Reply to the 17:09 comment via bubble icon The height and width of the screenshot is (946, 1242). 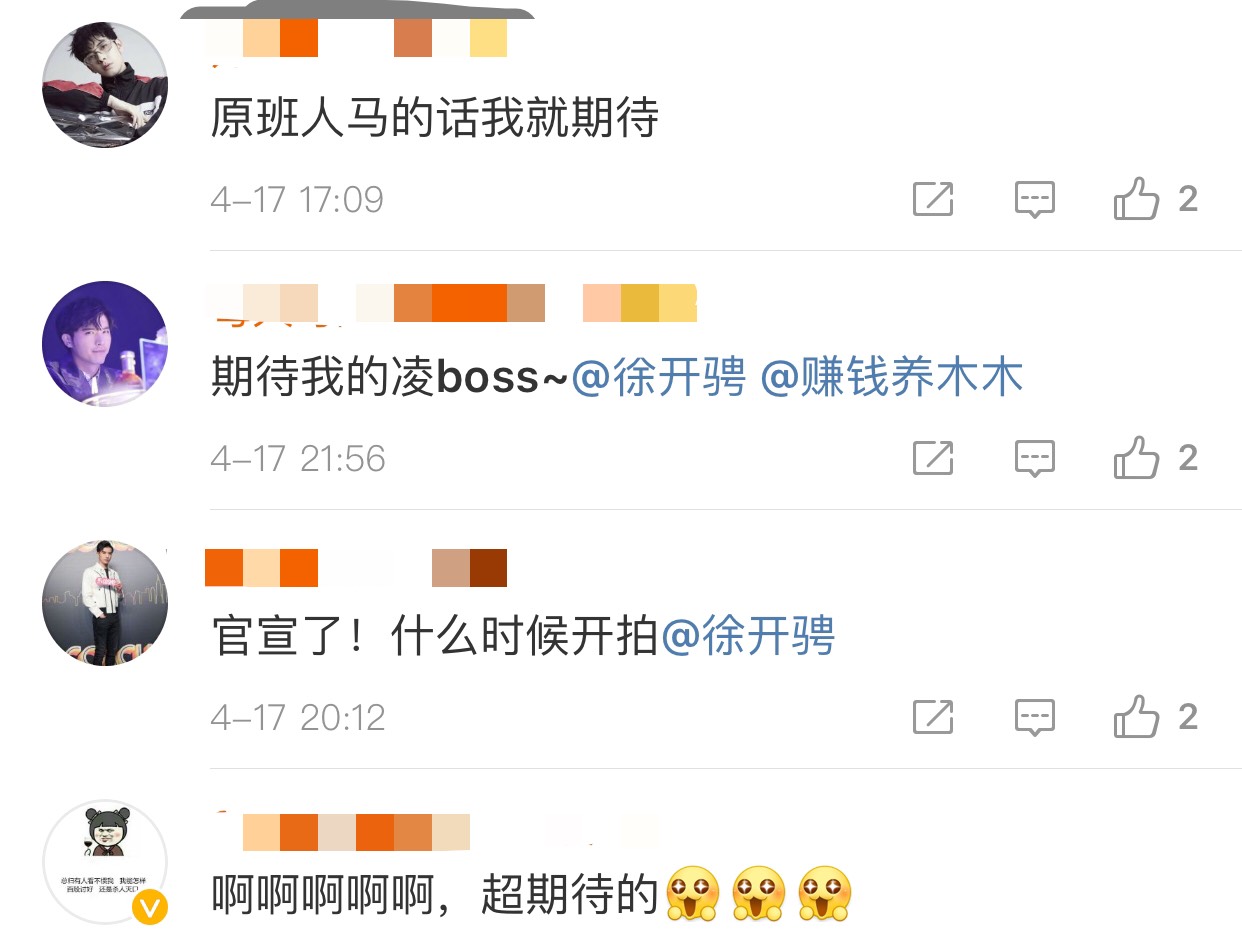click(x=1035, y=199)
